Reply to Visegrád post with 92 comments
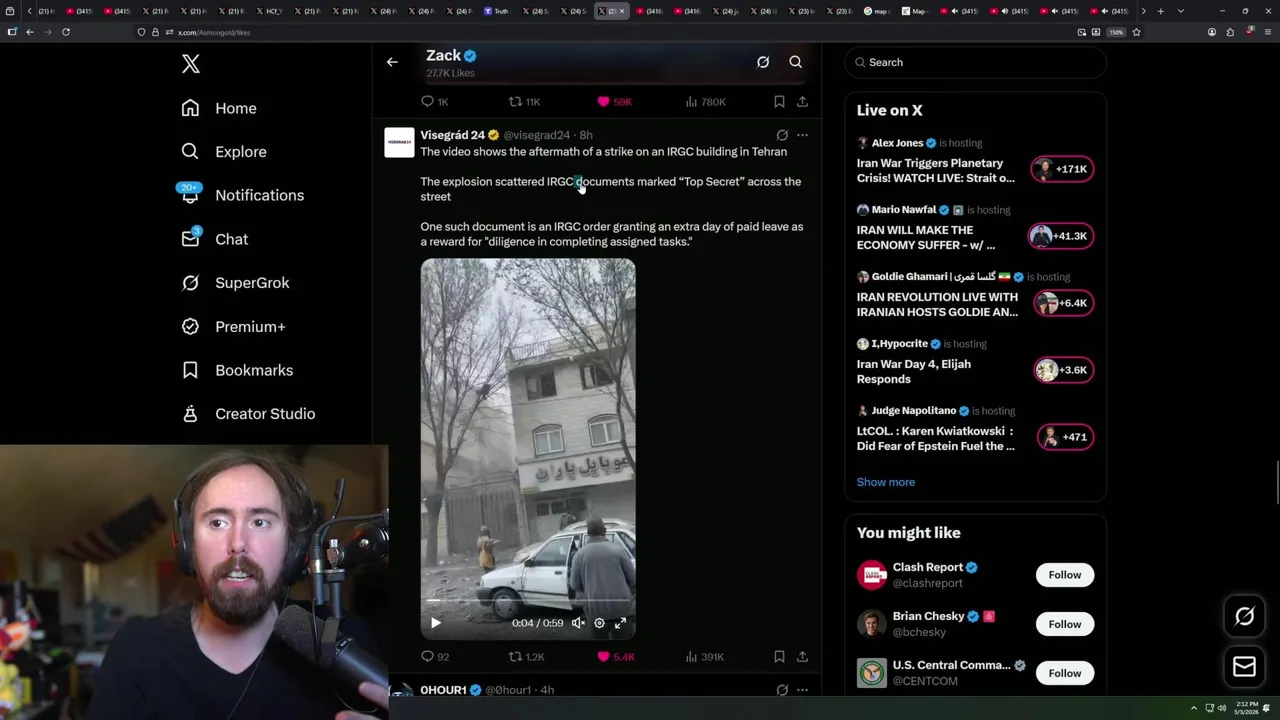Screen dimensions: 1280x720 pyautogui.click(x=434, y=657)
